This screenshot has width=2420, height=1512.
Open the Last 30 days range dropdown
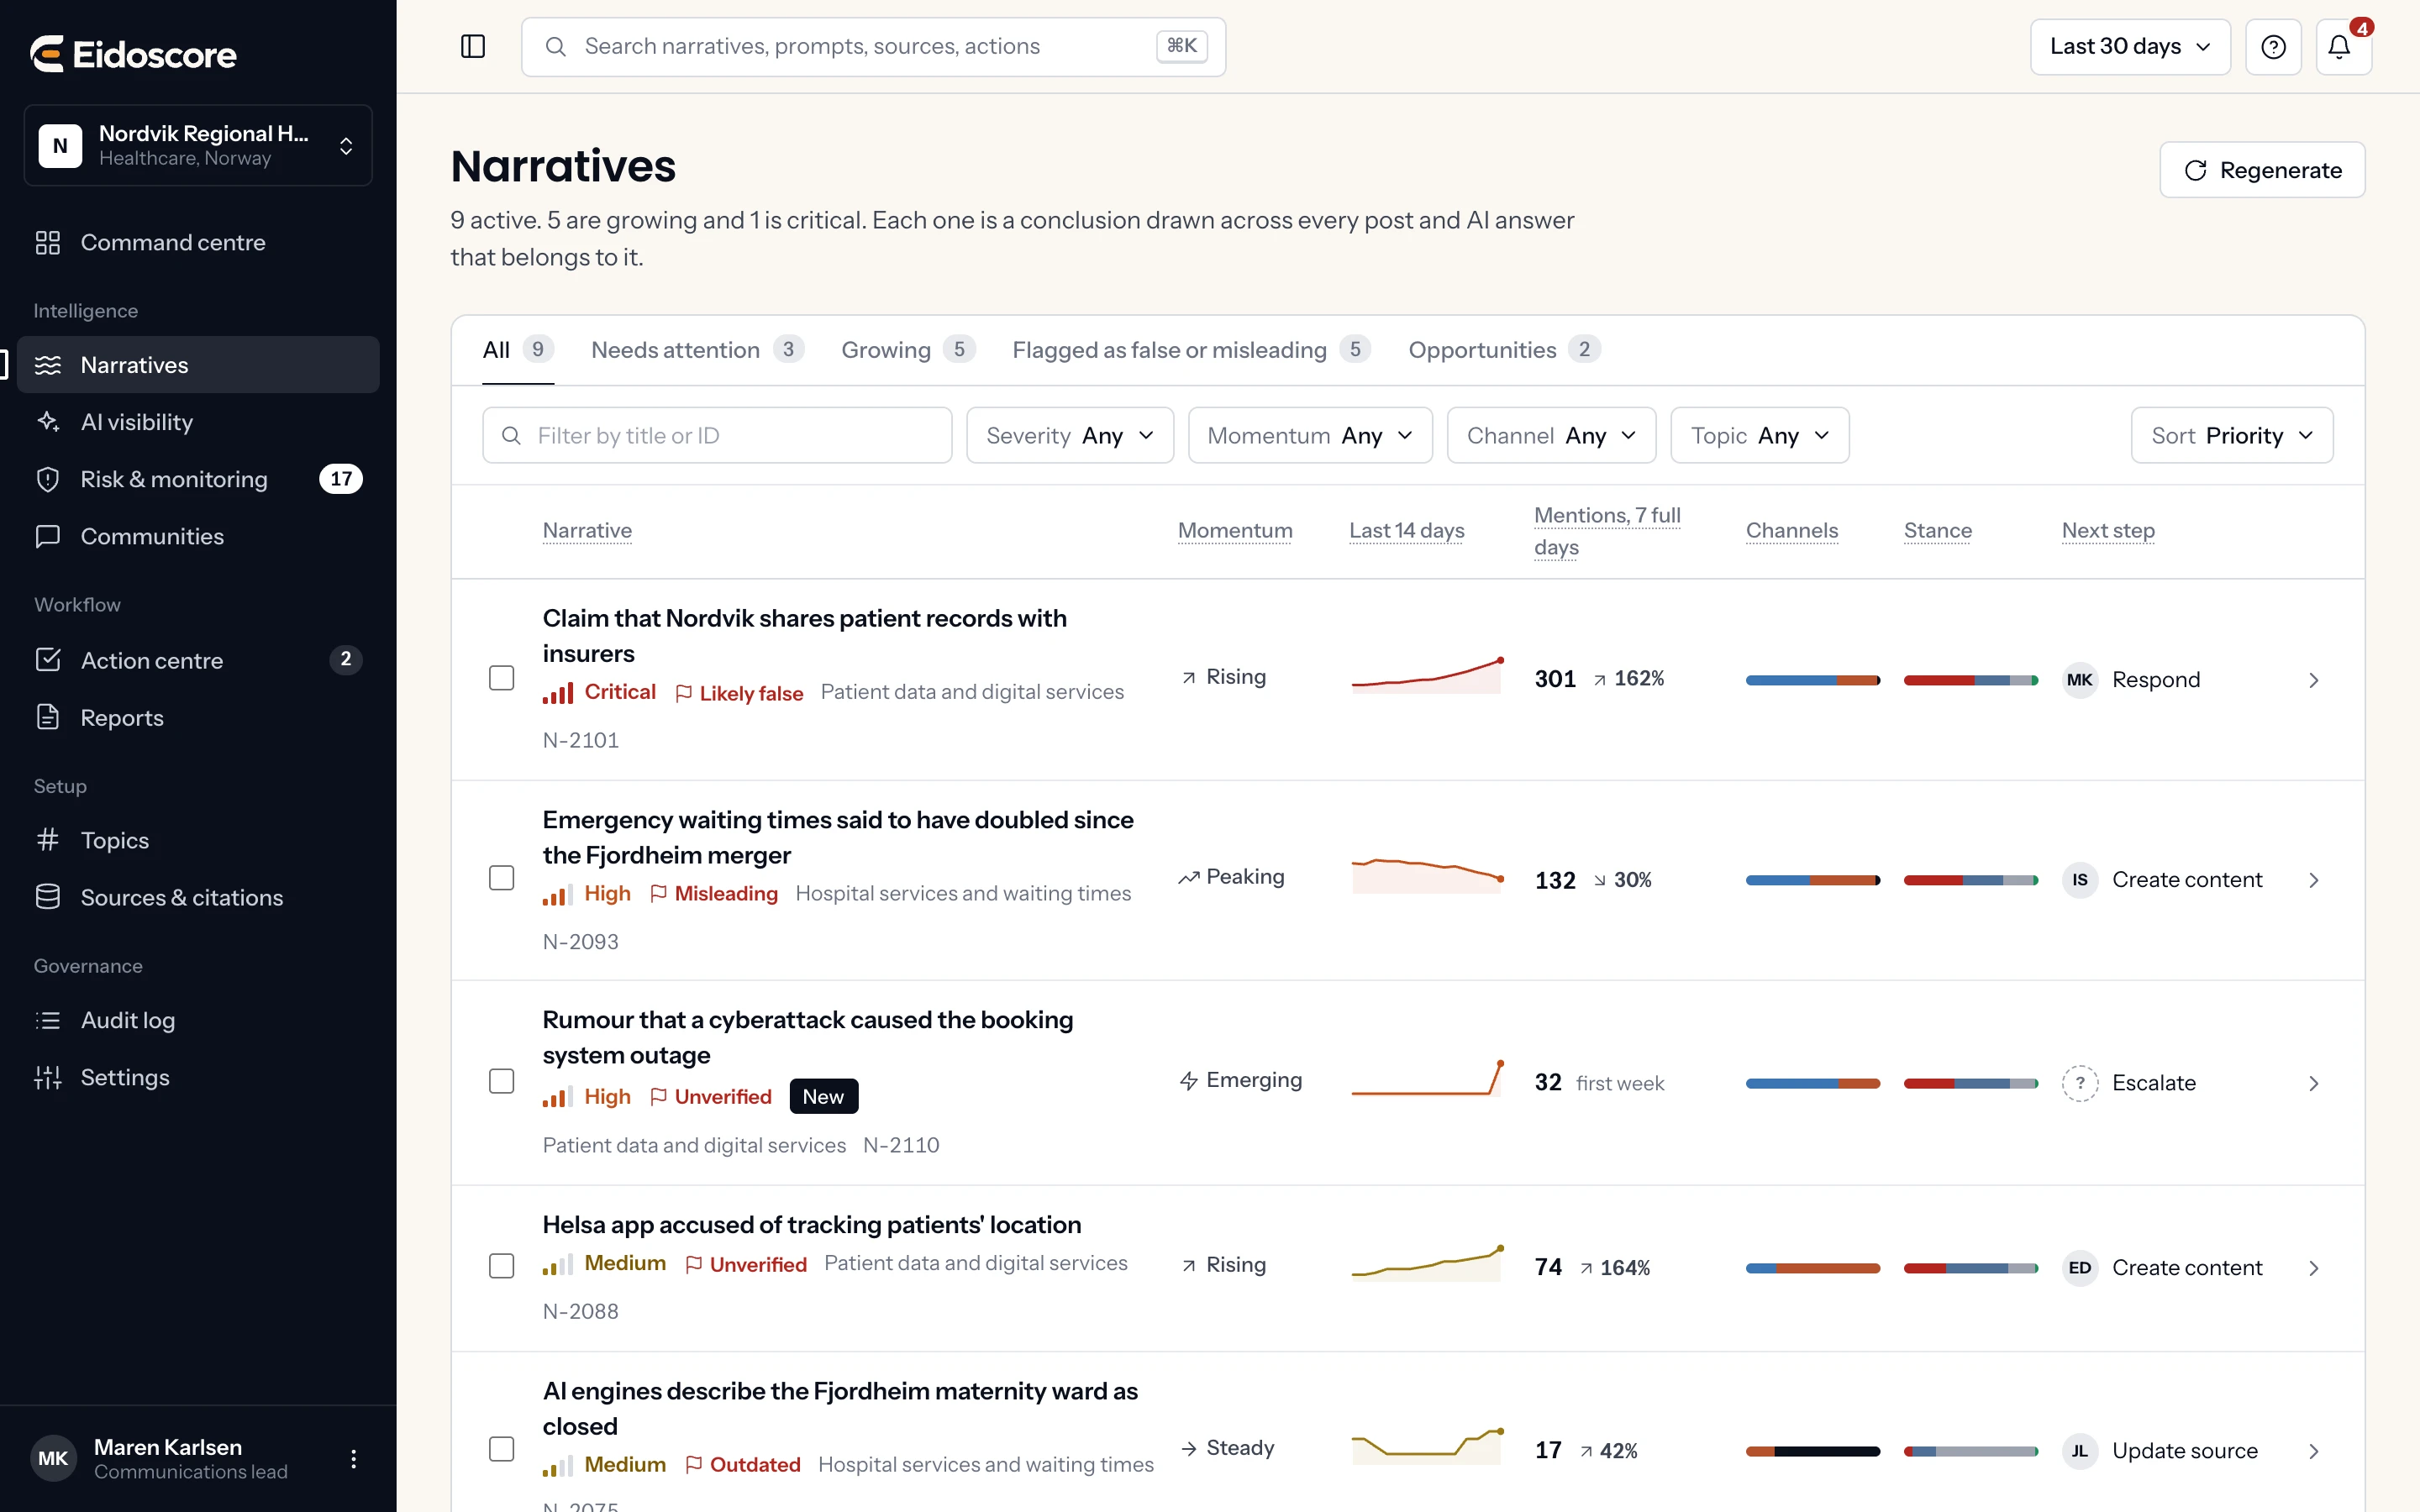(2130, 47)
